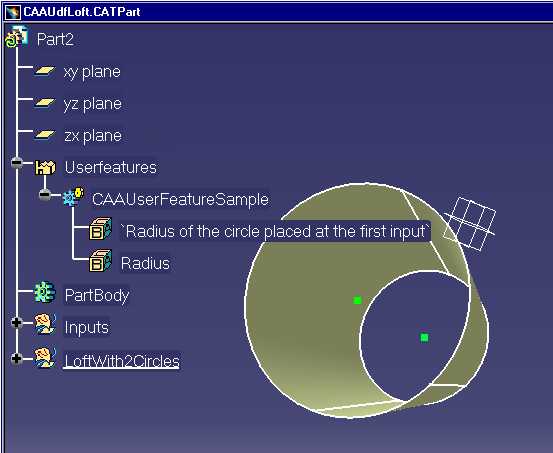Image resolution: width=553 pixels, height=453 pixels.
Task: Click the Part2 root node icon
Action: [16, 37]
